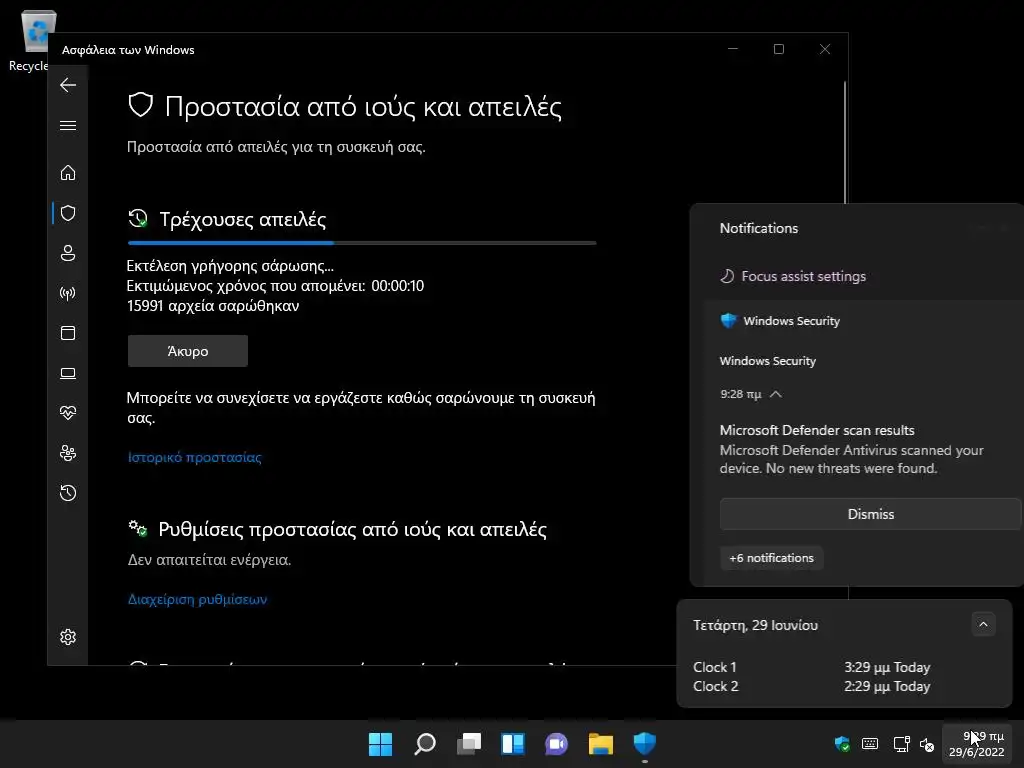Show the +6 notifications

pyautogui.click(x=771, y=558)
